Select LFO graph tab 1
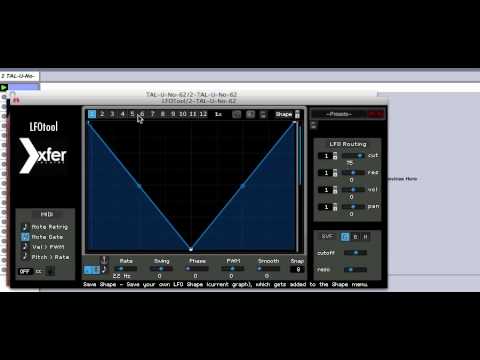The image size is (480, 360). point(92,114)
